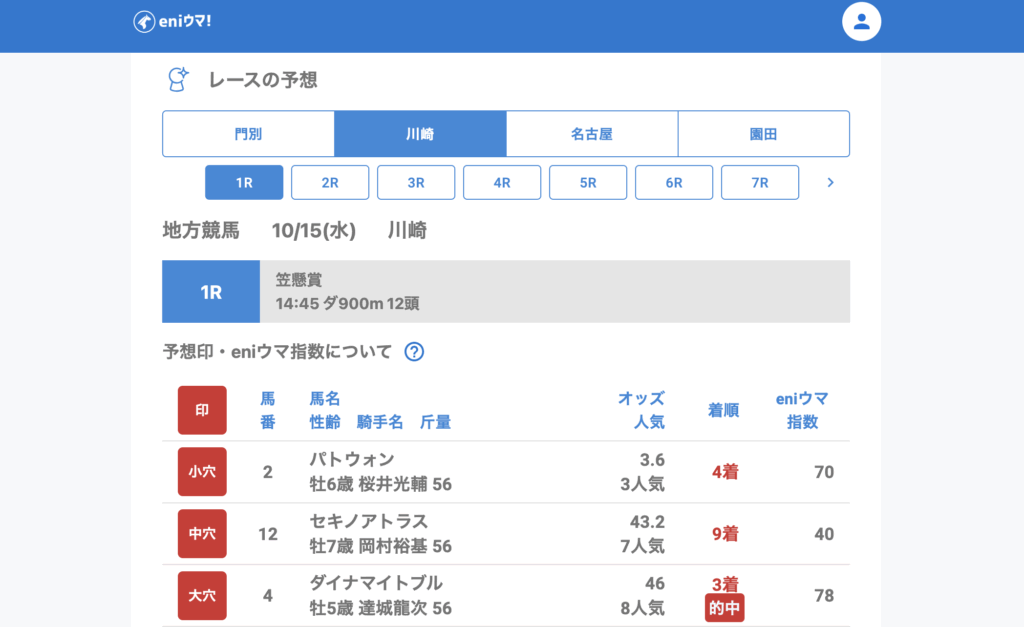This screenshot has height=627, width=1024.
Task: Switch to the 名古屋 racecourse tab
Action: 592,134
